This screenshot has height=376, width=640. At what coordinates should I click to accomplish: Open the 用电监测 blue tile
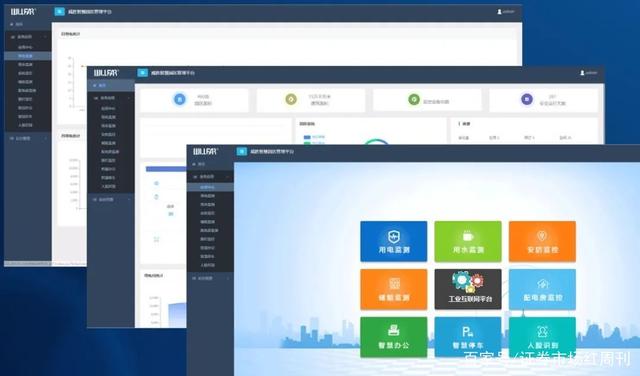click(393, 241)
